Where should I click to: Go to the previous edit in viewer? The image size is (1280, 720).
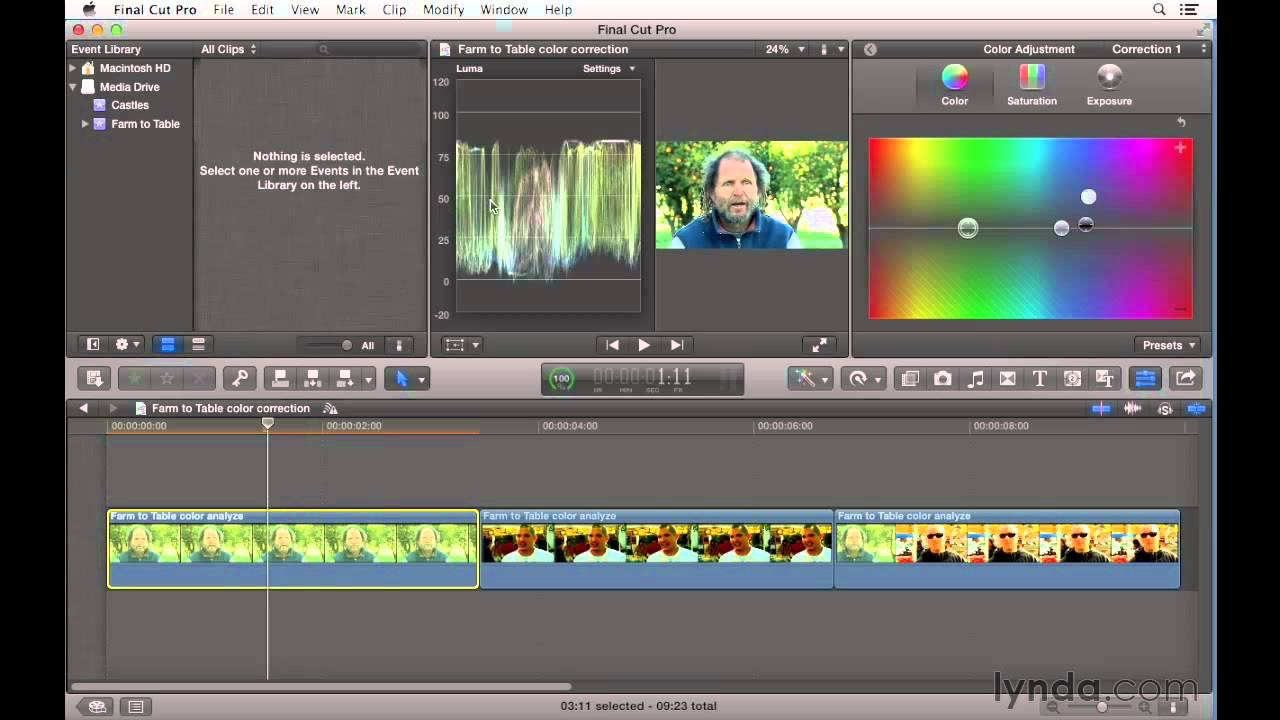coord(613,345)
